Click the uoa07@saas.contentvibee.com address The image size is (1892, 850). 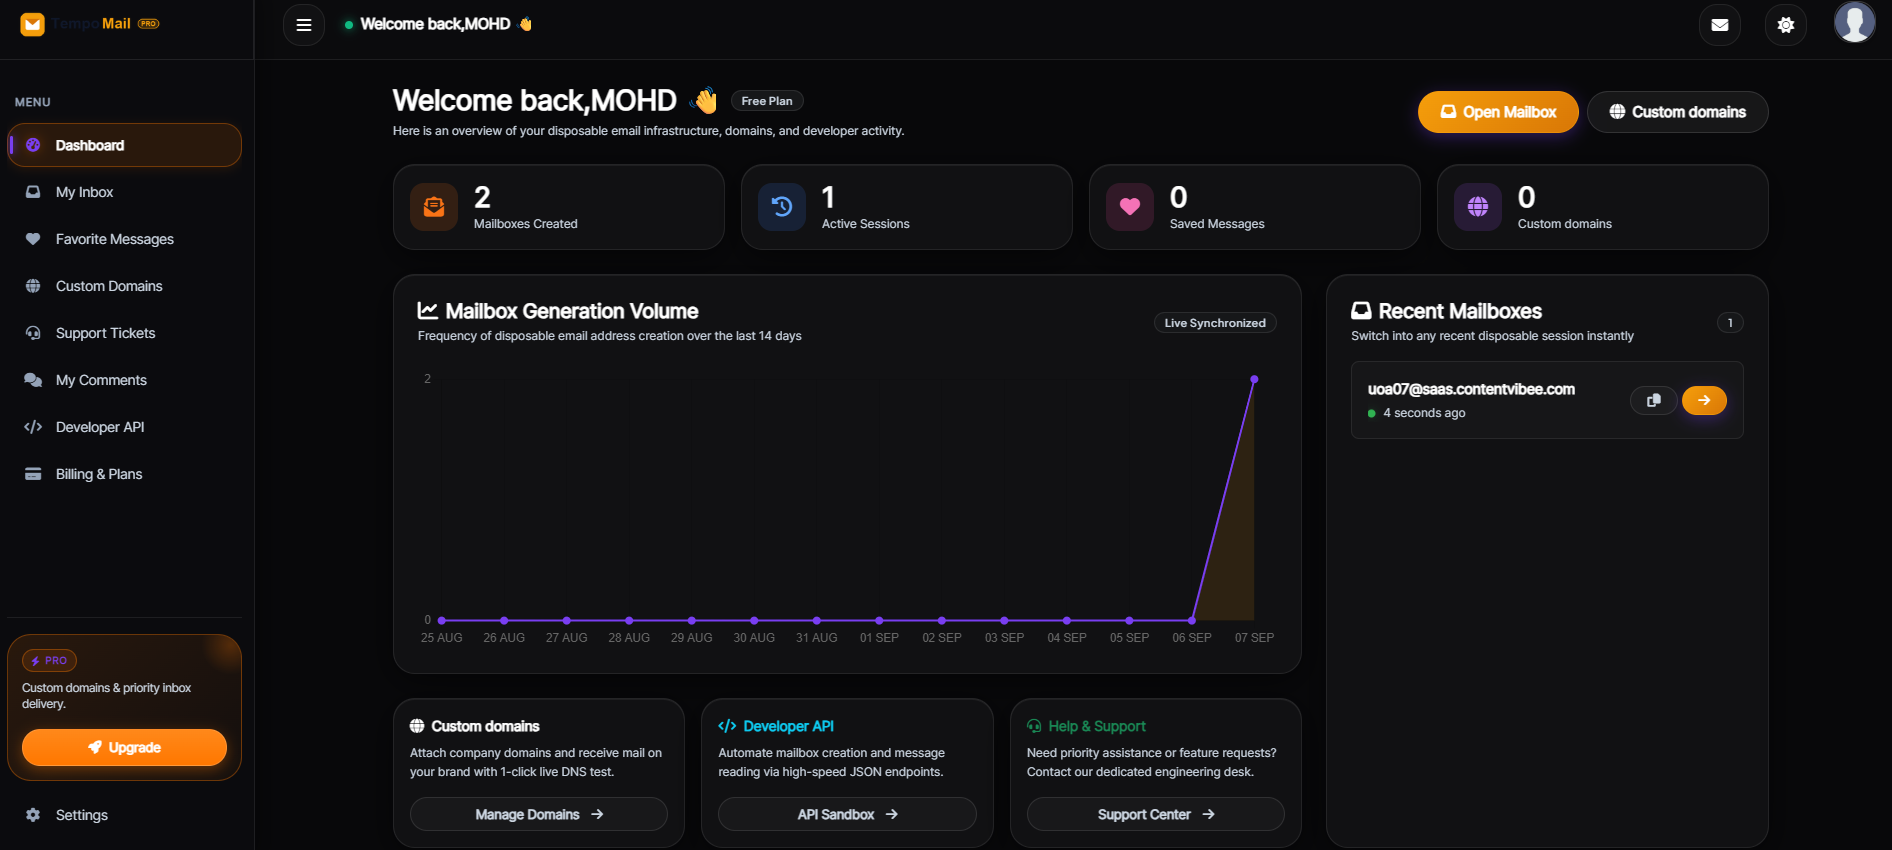[x=1471, y=389]
